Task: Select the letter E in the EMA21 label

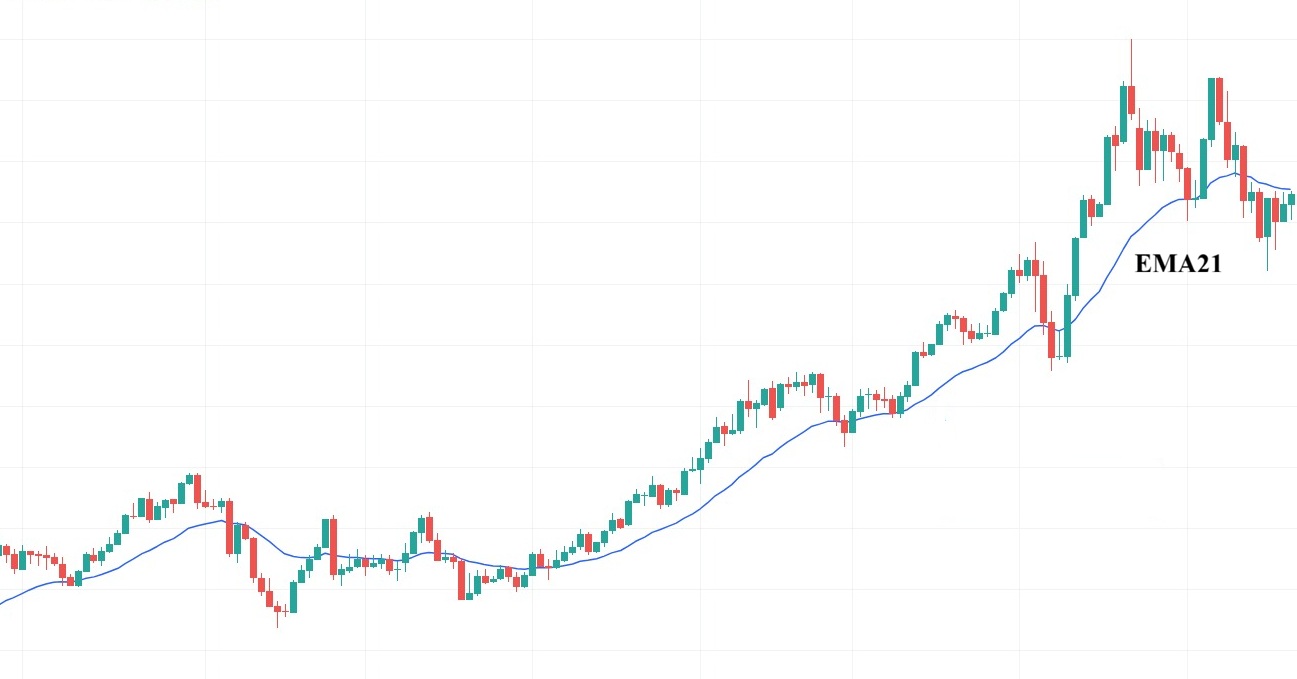Action: pyautogui.click(x=1143, y=265)
